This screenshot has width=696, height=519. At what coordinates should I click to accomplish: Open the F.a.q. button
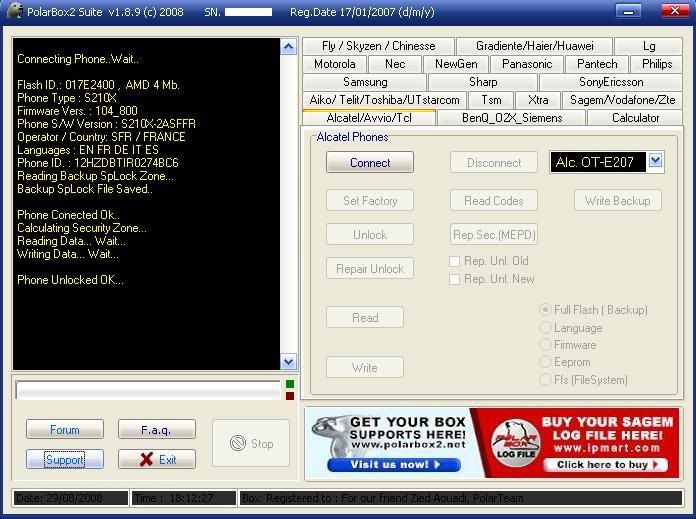(157, 429)
